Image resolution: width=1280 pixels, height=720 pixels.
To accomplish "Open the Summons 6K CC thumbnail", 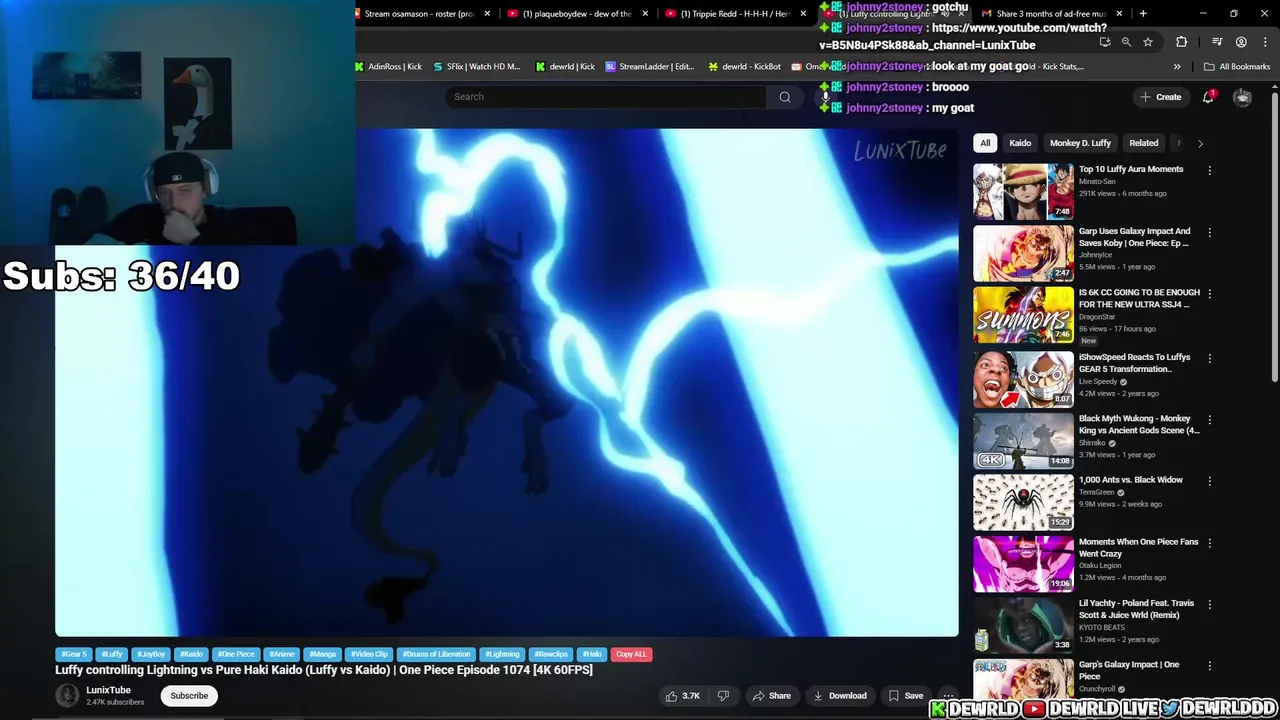I will (x=1023, y=315).
